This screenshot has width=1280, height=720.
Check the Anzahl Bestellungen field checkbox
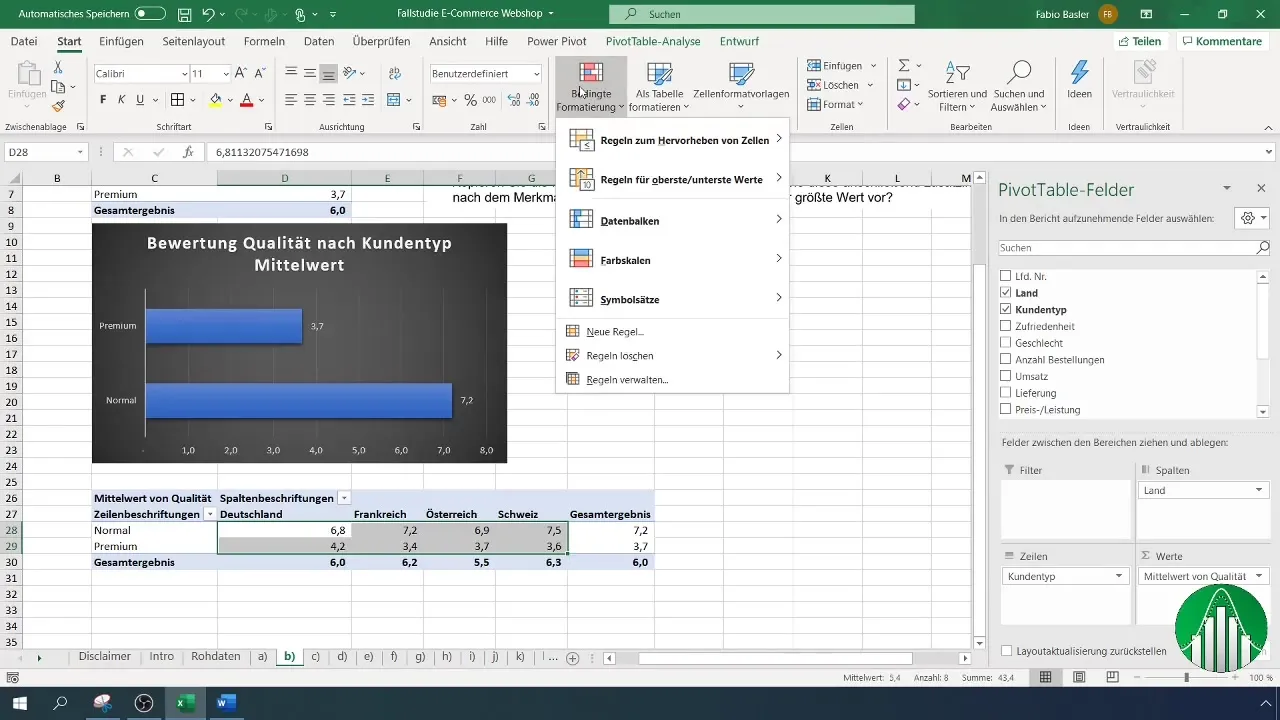click(x=1006, y=360)
